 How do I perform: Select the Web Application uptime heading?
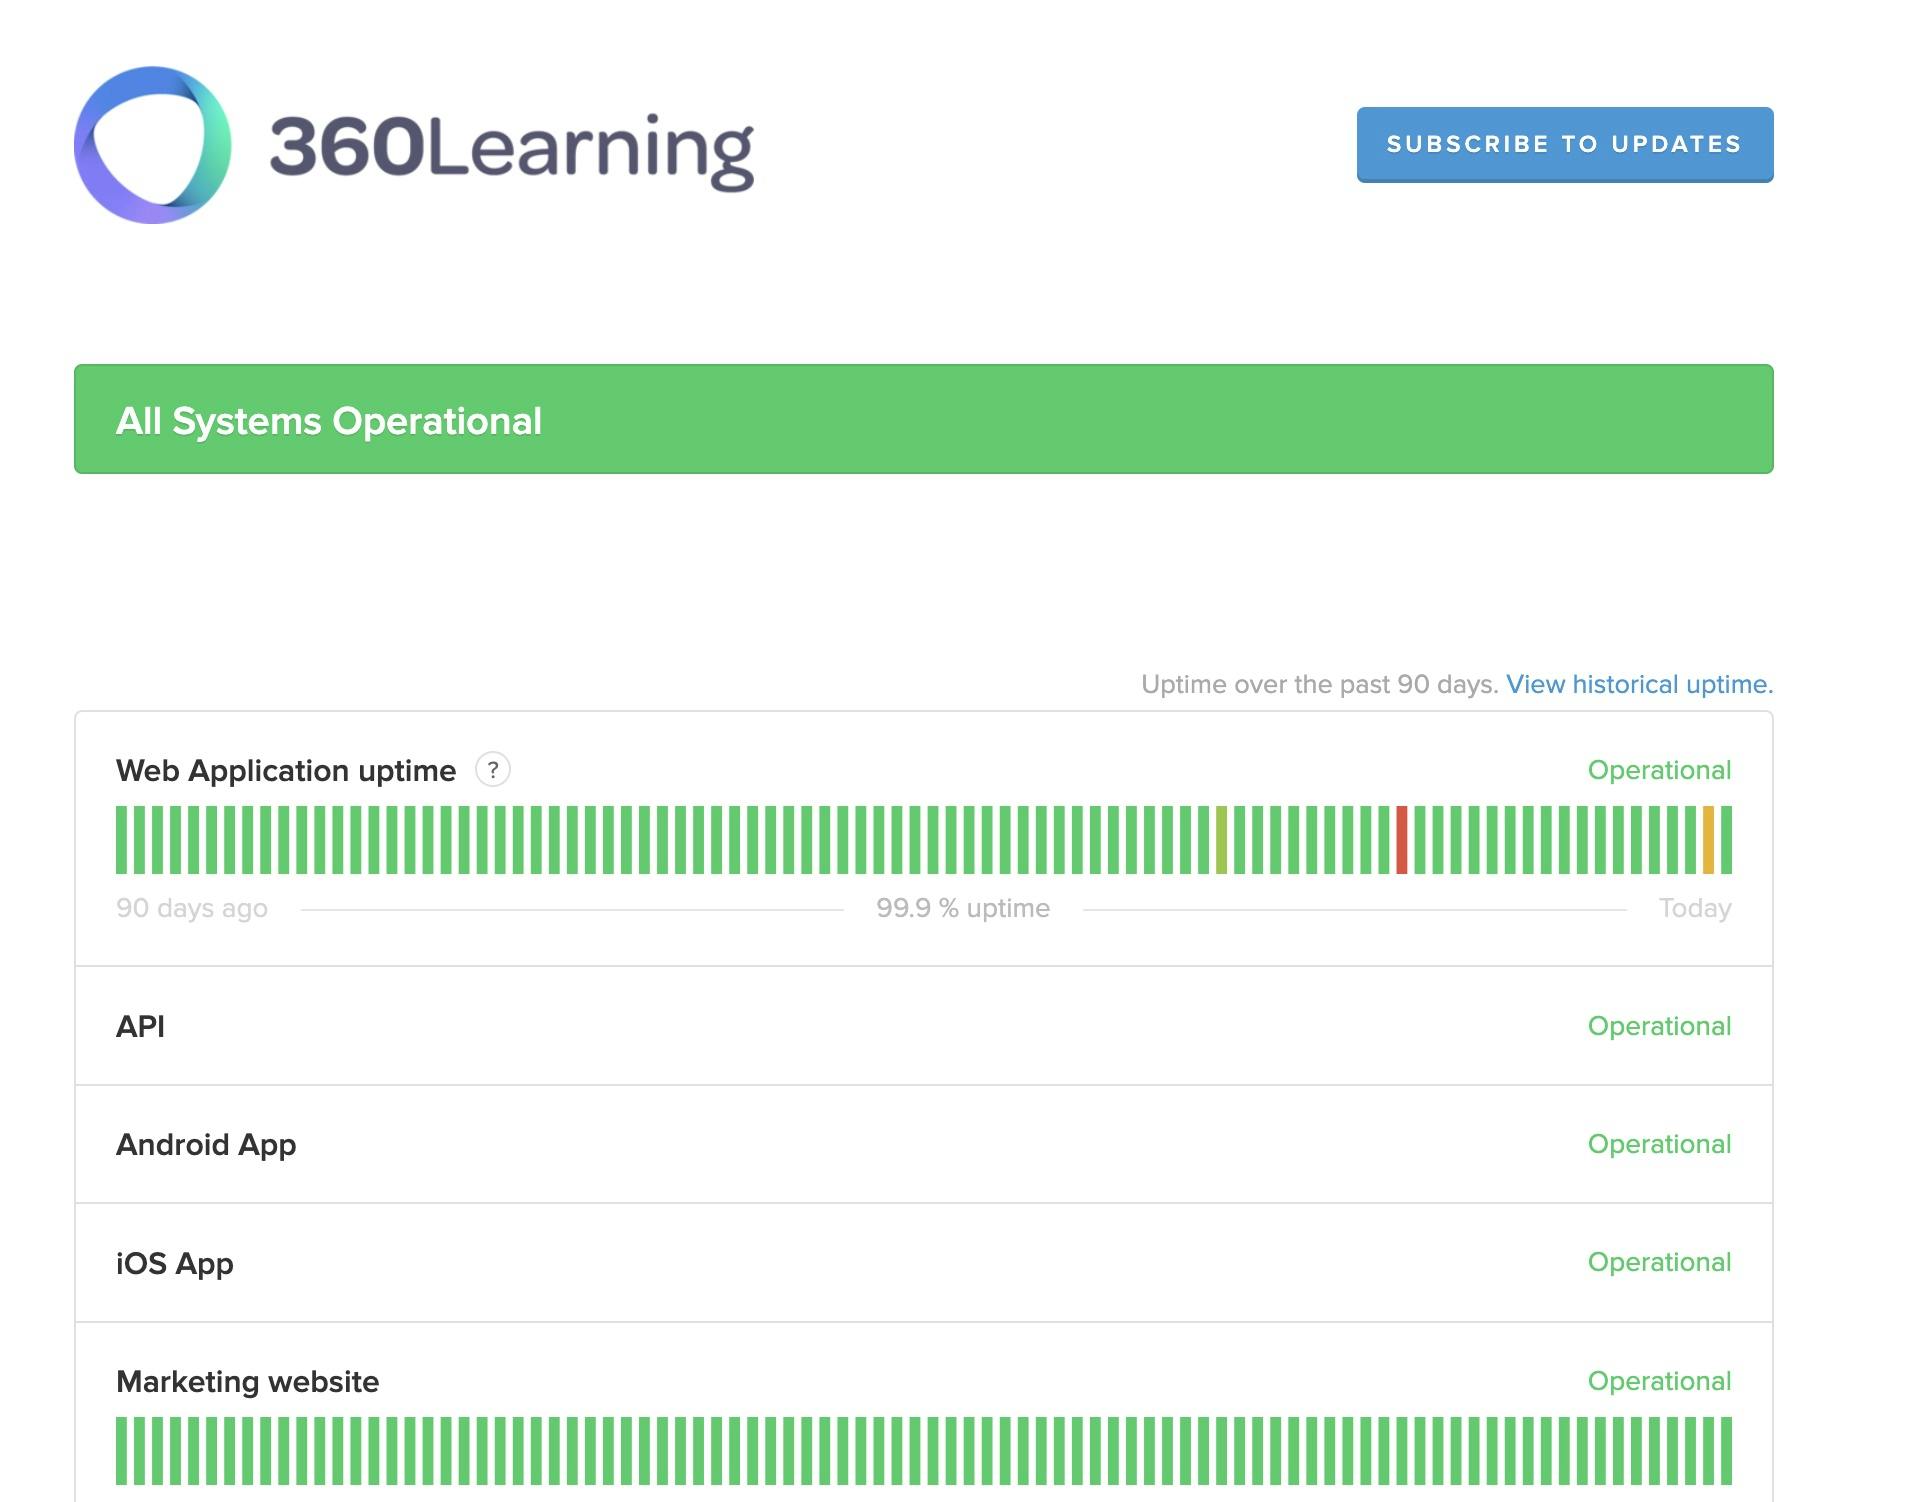coord(286,770)
